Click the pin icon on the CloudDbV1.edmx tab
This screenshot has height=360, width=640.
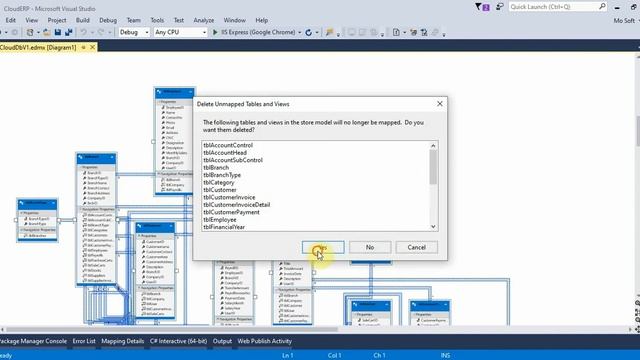[84, 47]
